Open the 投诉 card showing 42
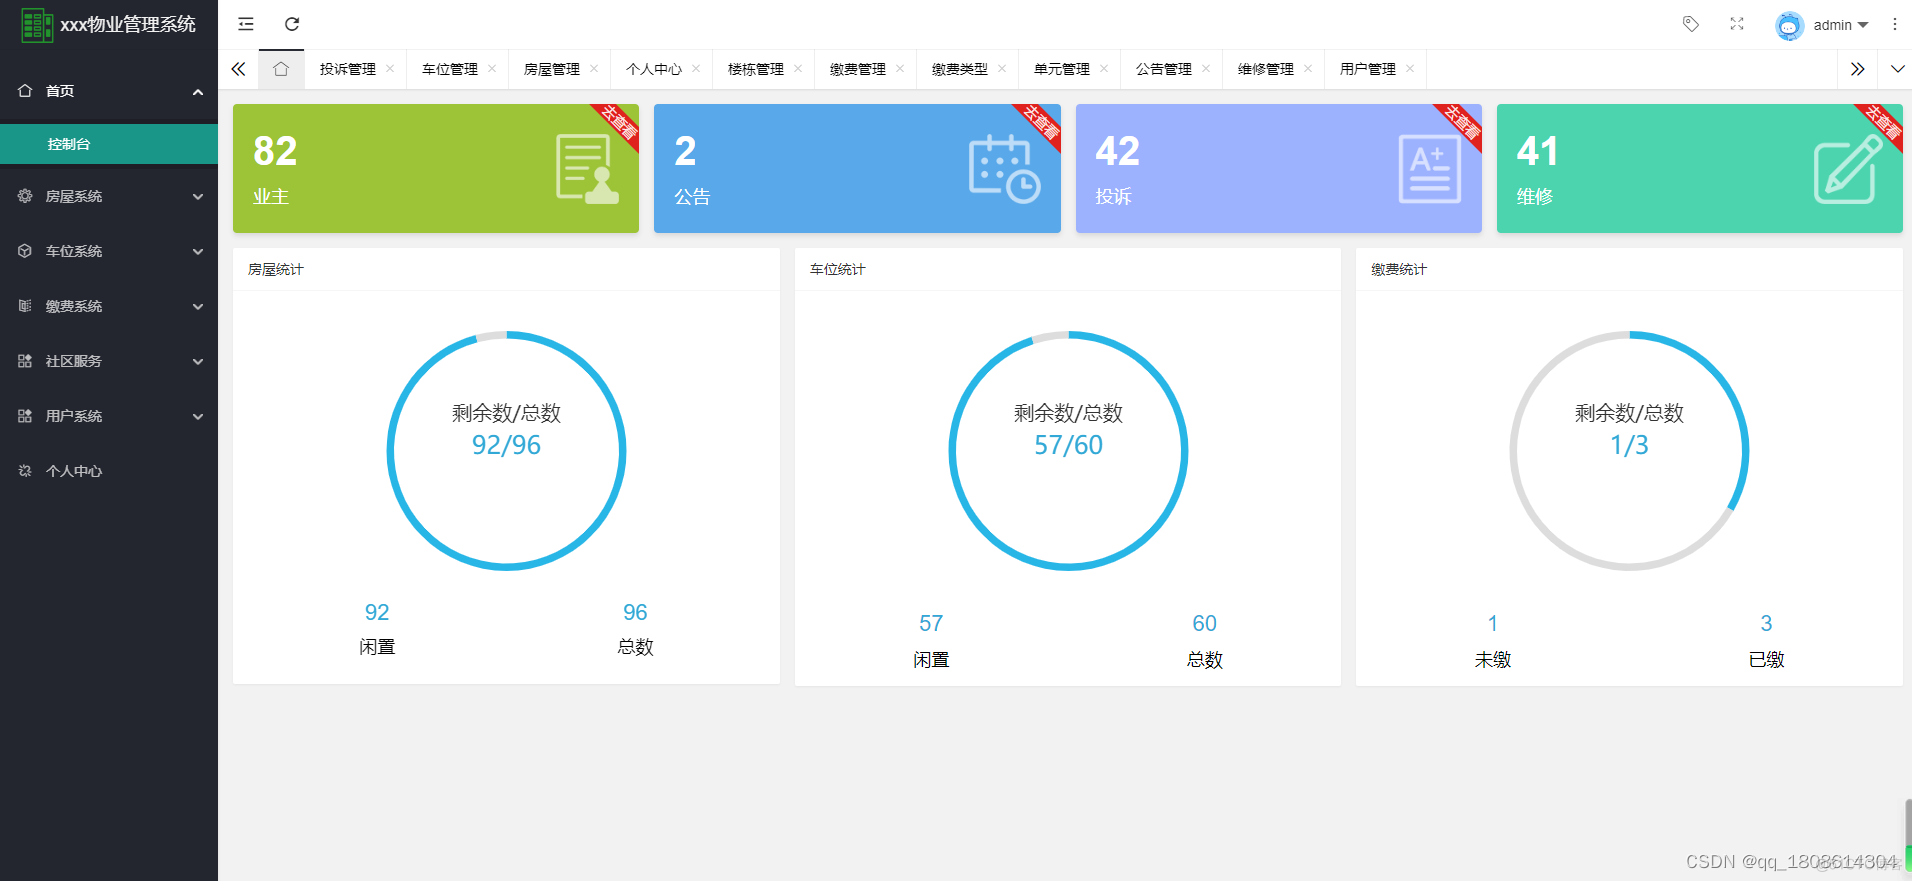 1279,168
